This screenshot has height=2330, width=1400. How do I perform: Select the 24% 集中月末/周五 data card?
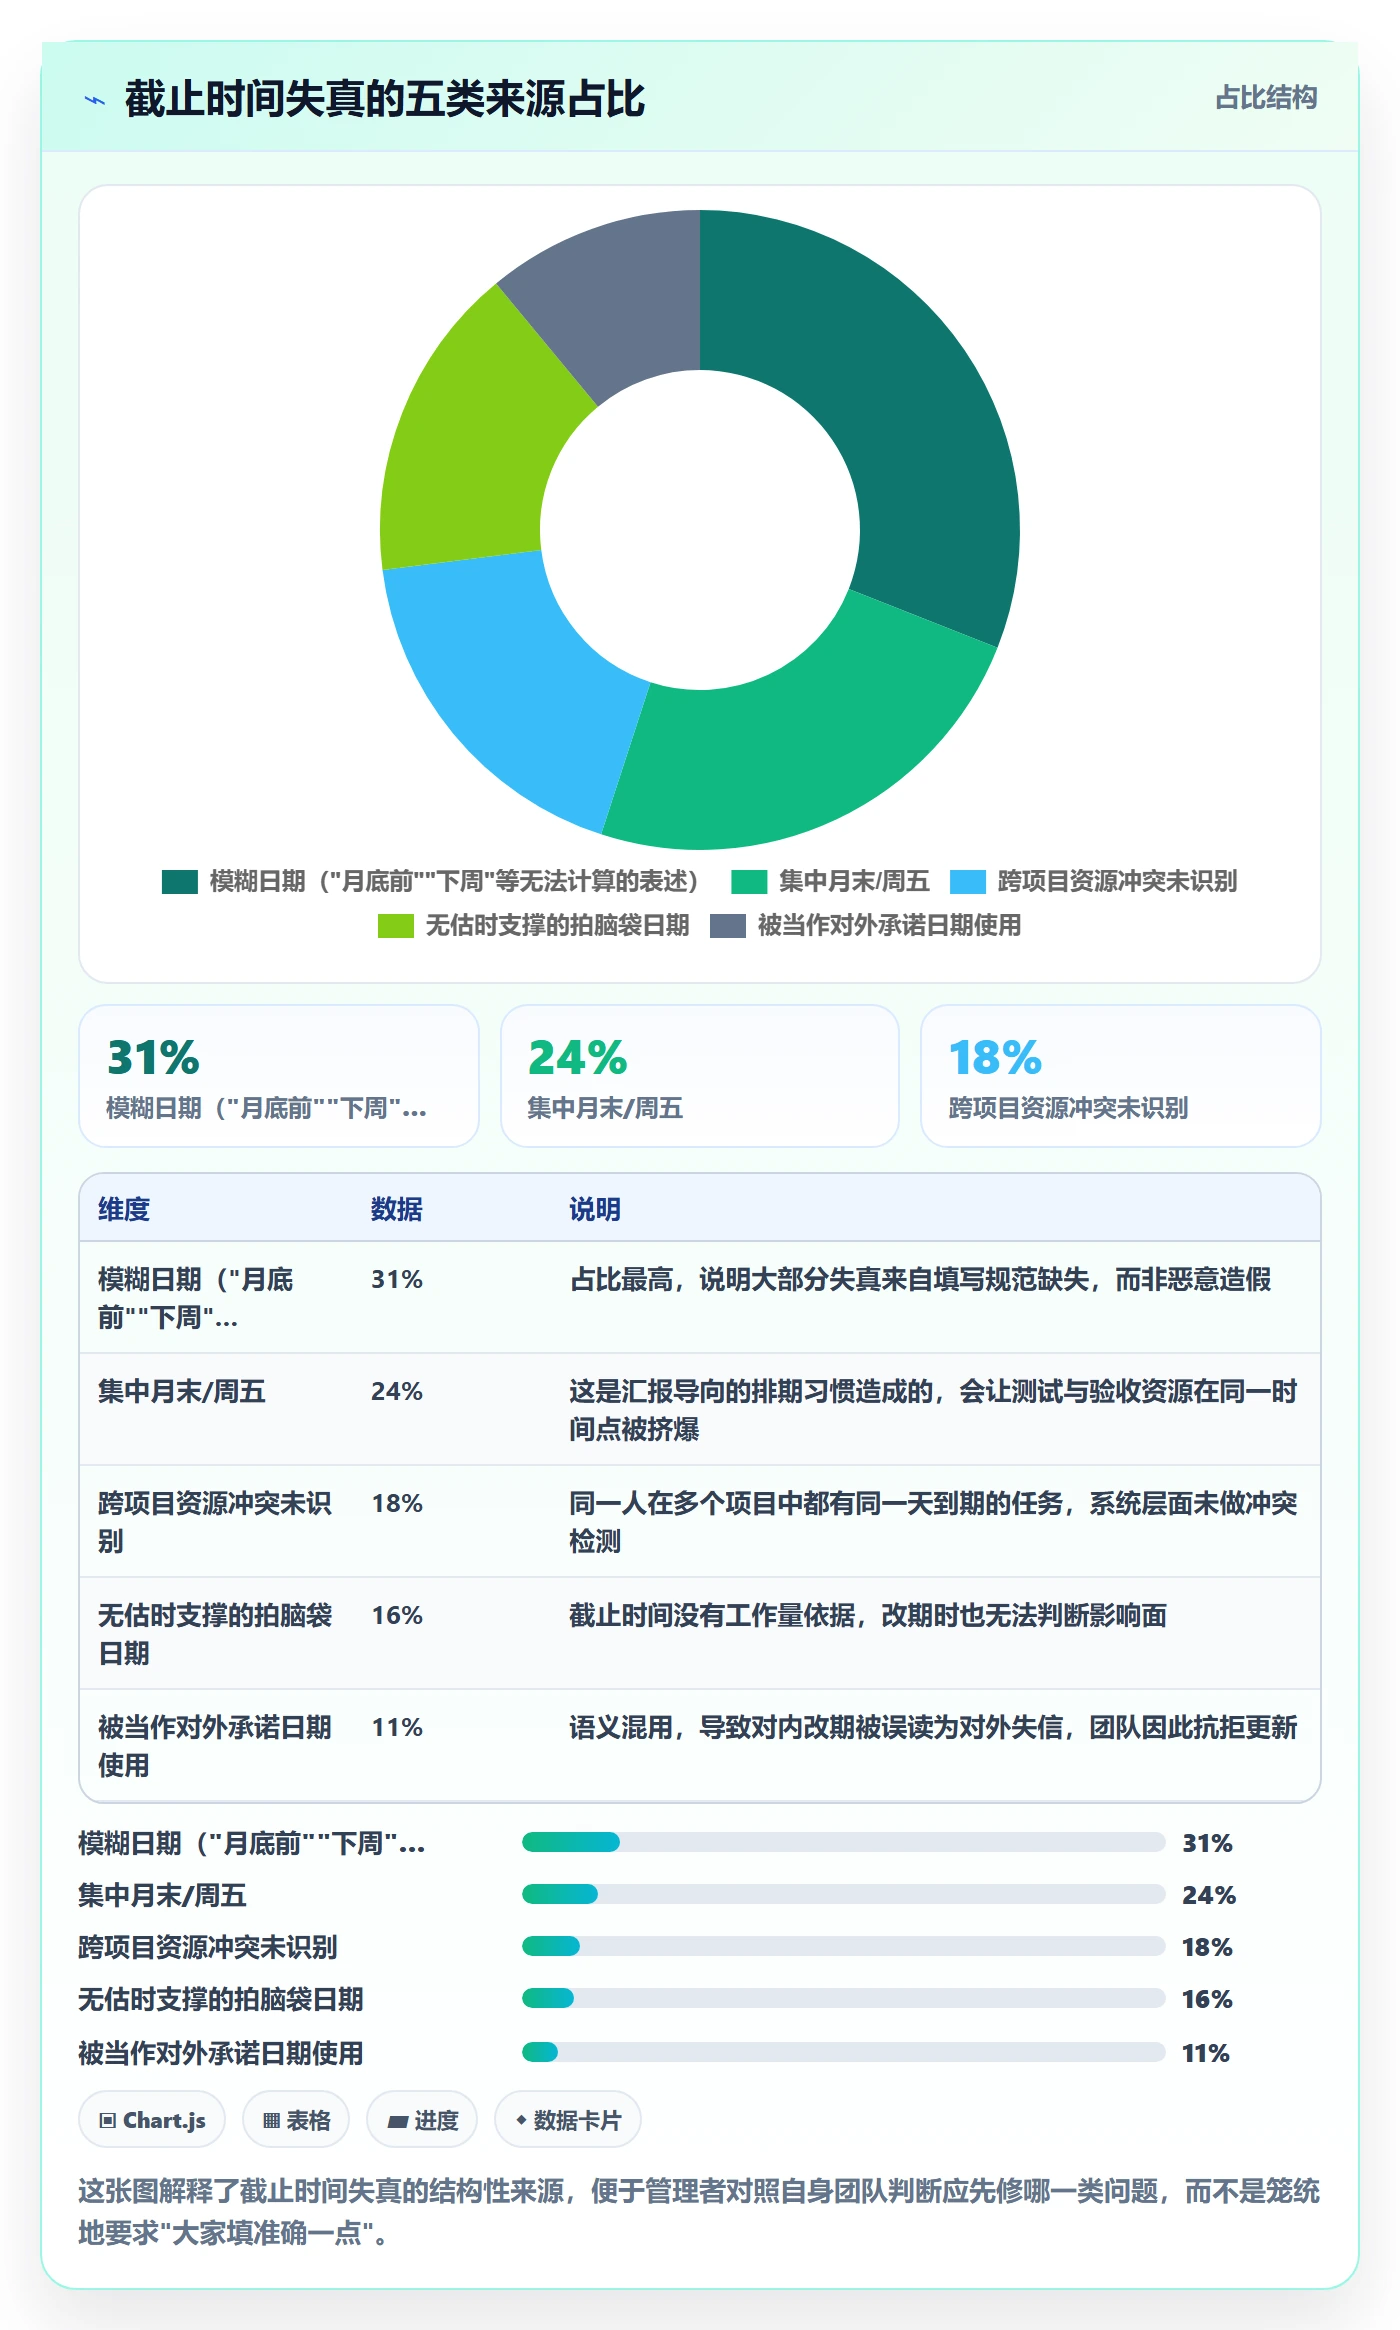coord(700,1076)
